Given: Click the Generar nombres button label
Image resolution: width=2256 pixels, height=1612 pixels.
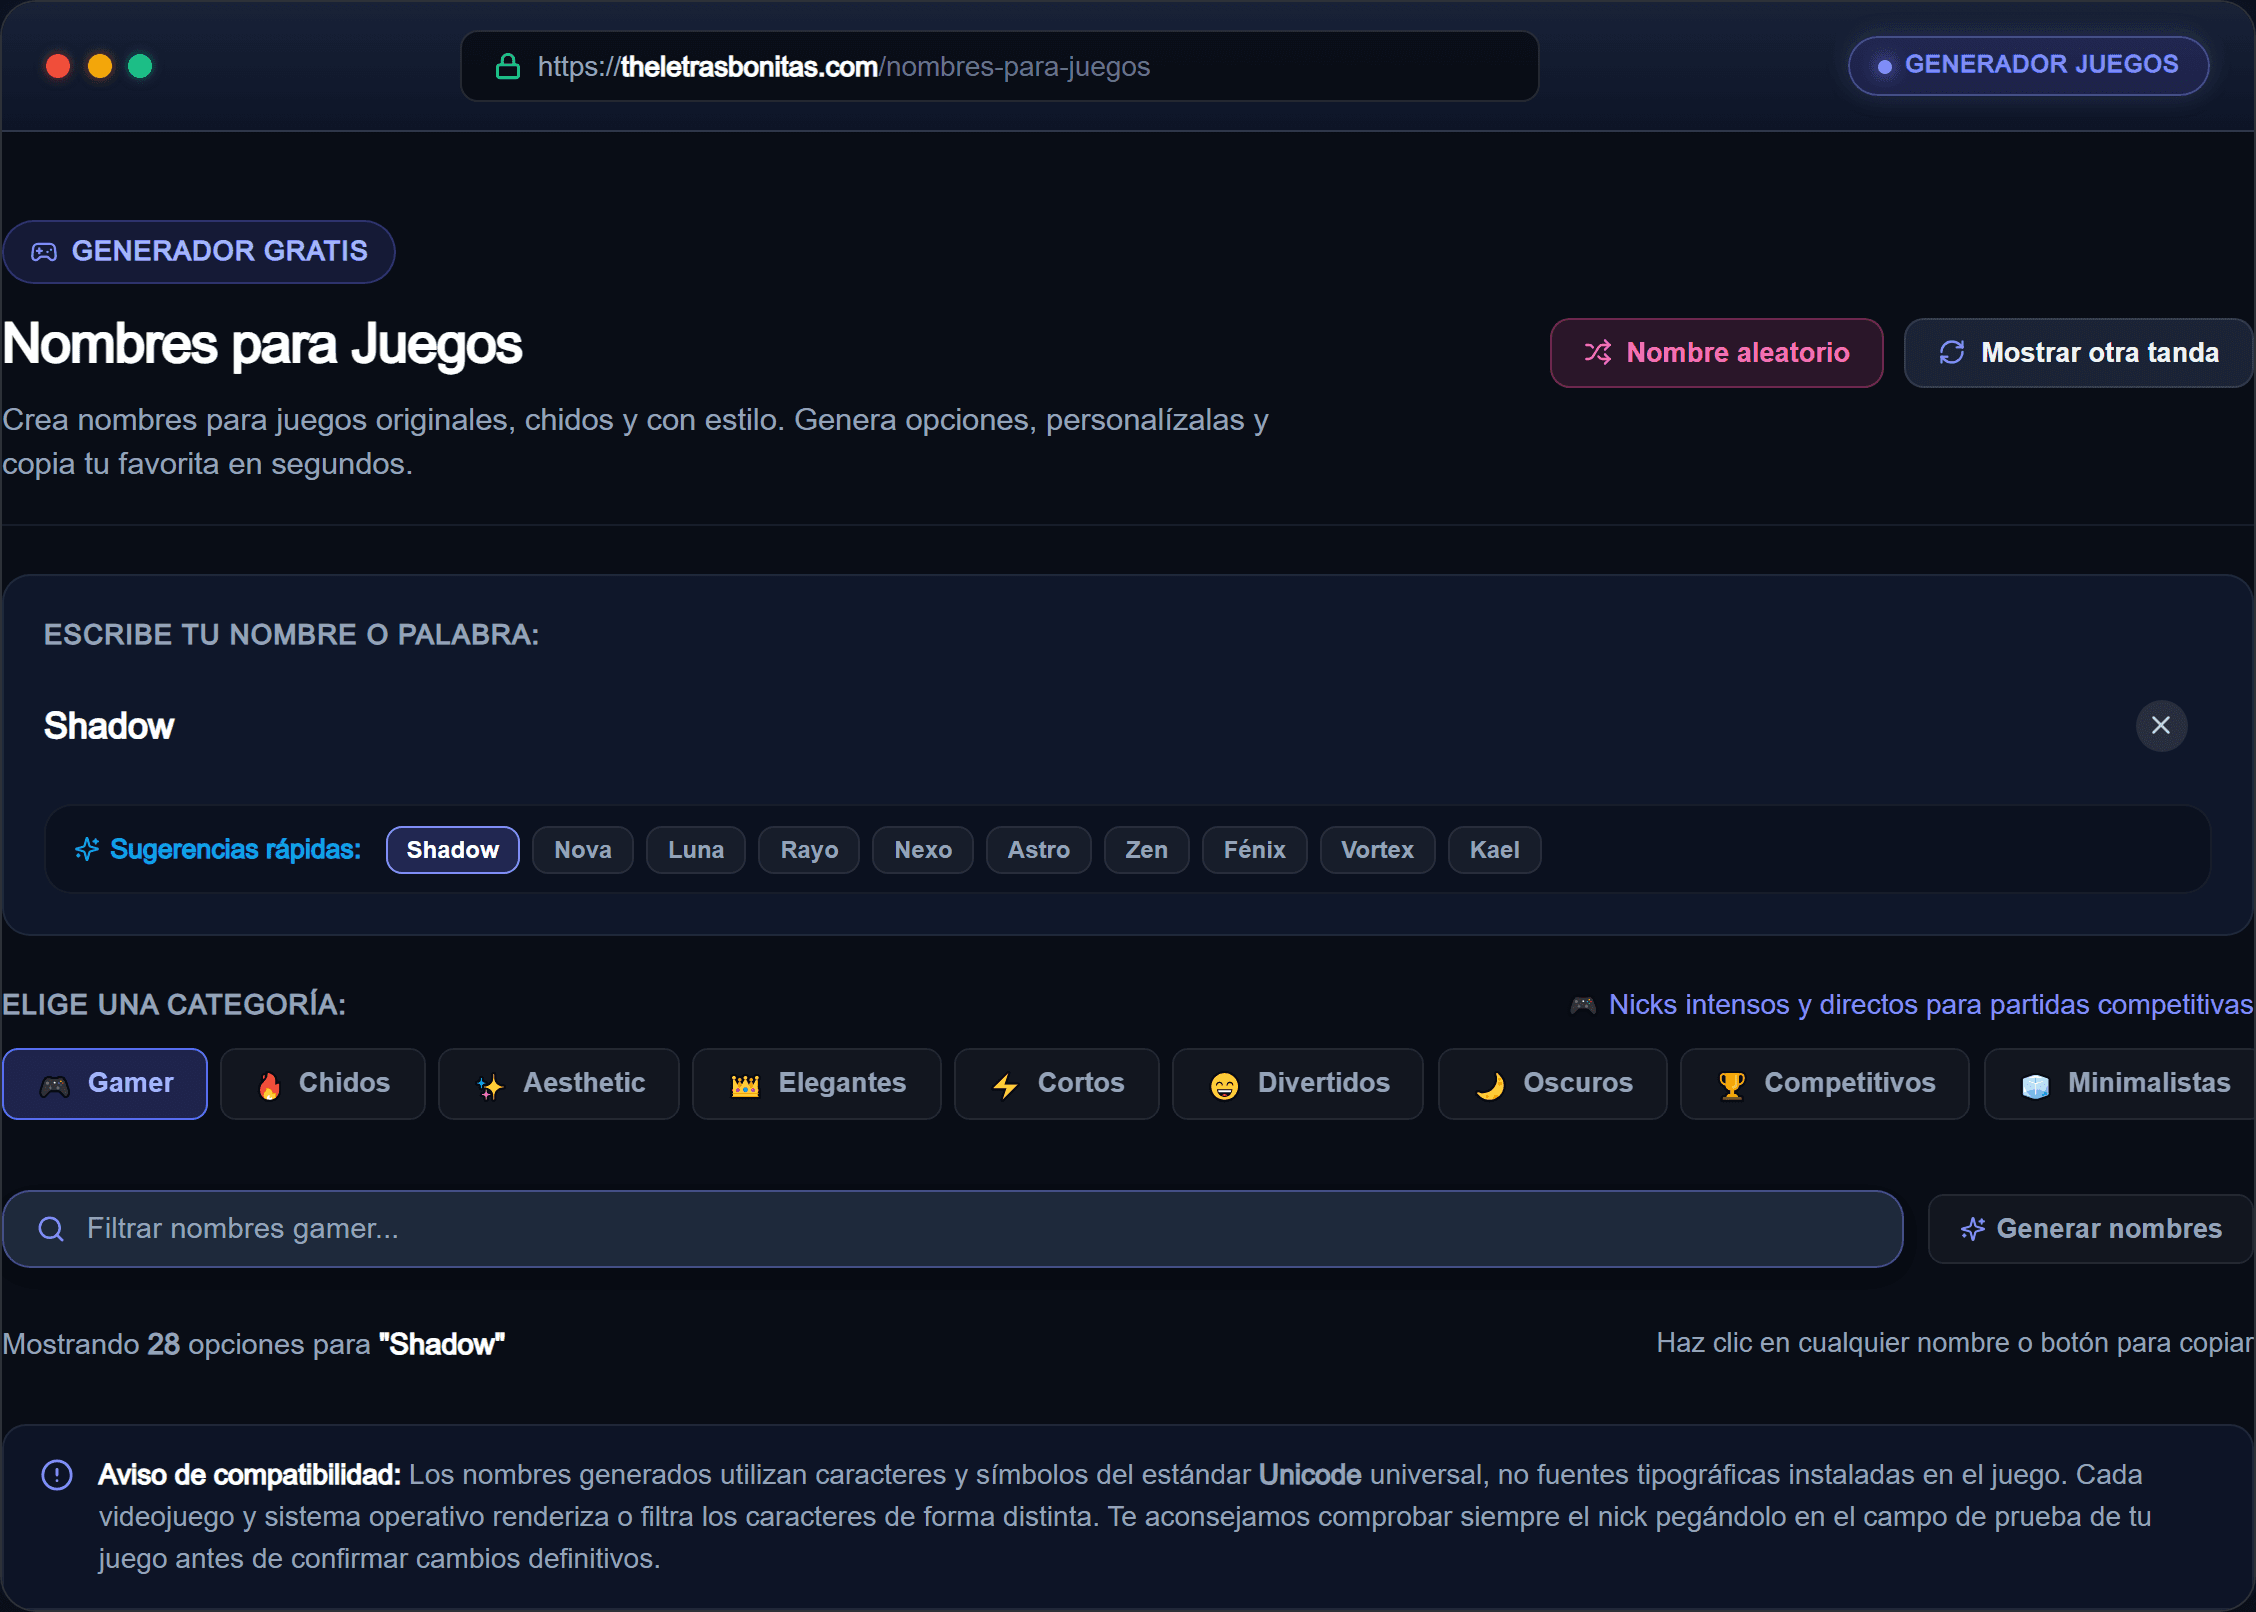Looking at the screenshot, I should tap(2109, 1229).
